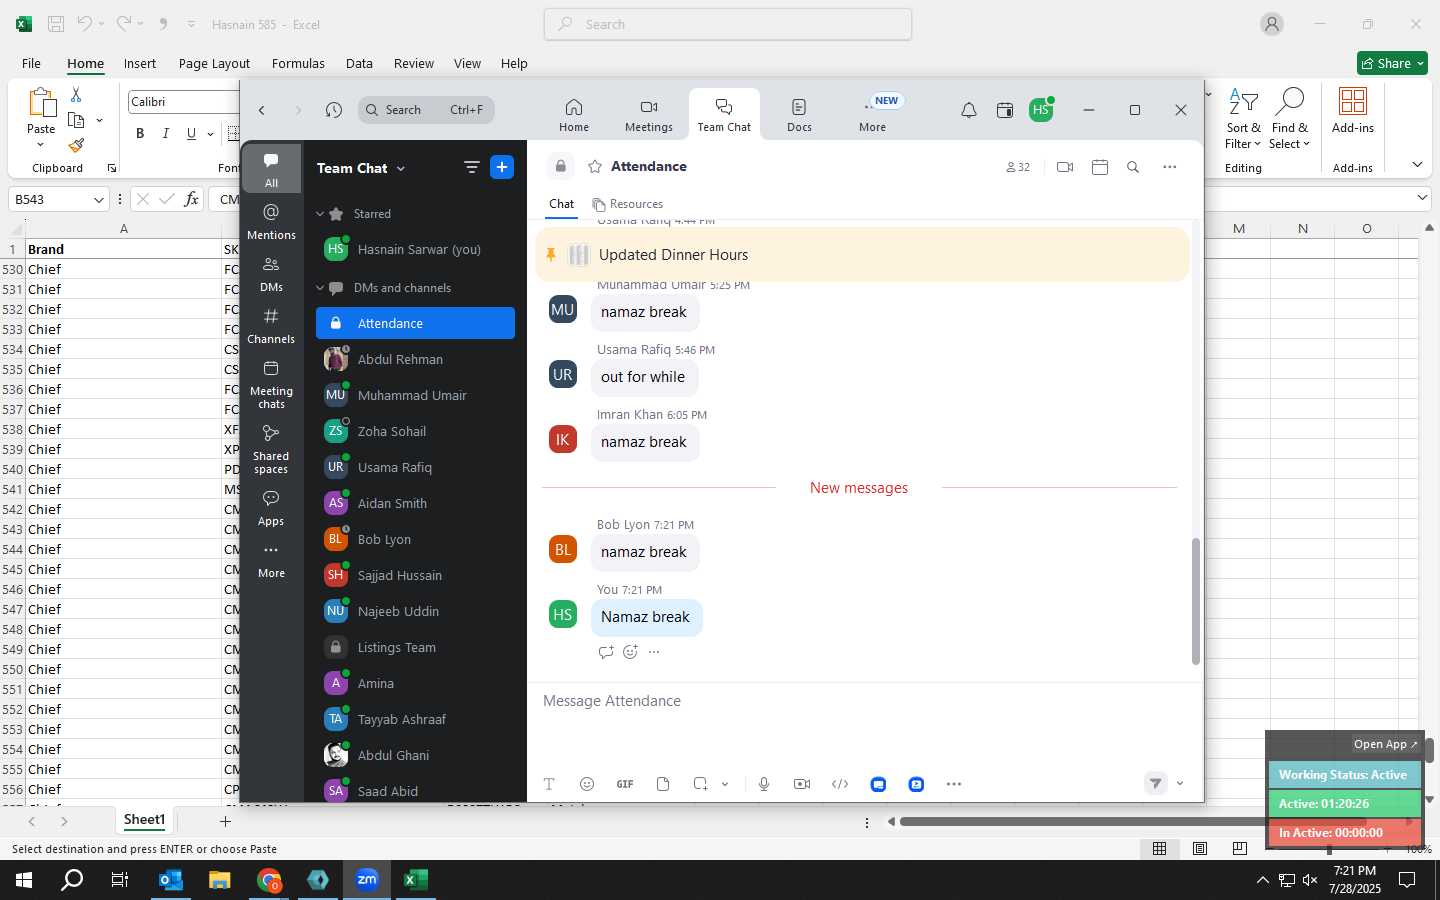
Task: Star the Attendance channel
Action: click(595, 166)
